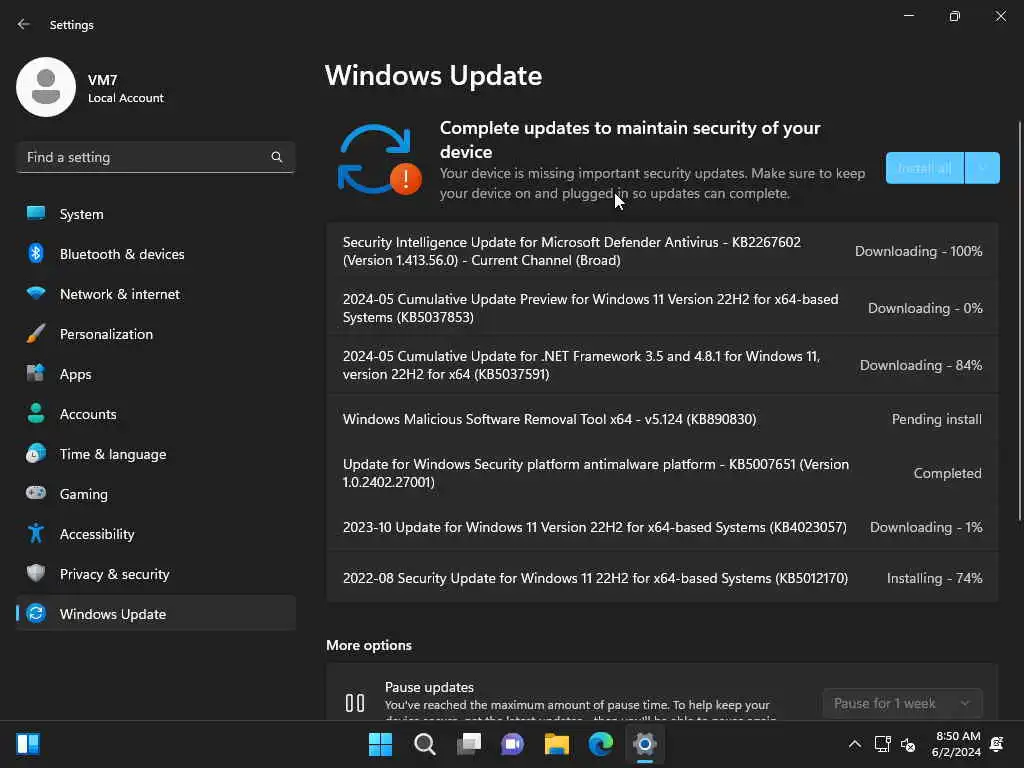Launch Microsoft Edge from taskbar
Screen dimensions: 1024x768
(x=600, y=744)
